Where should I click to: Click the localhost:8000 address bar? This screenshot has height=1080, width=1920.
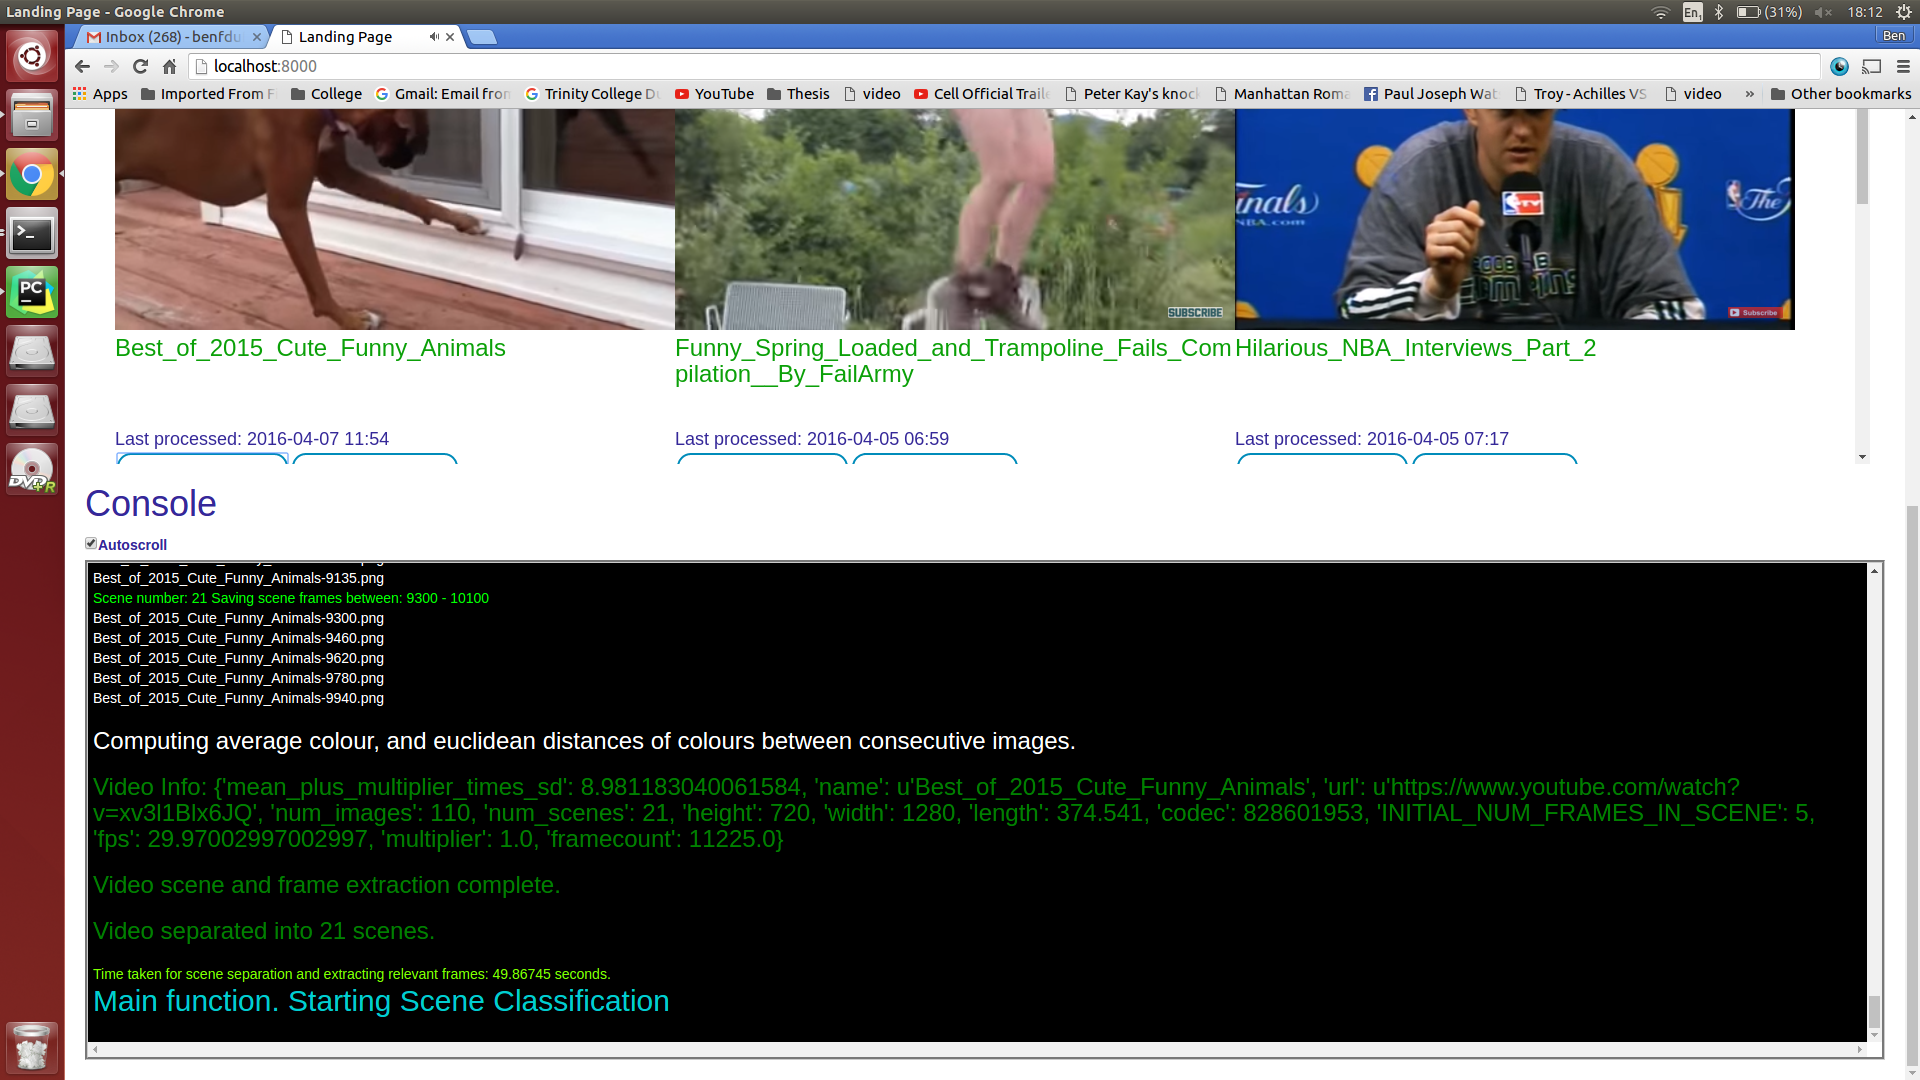click(1000, 66)
